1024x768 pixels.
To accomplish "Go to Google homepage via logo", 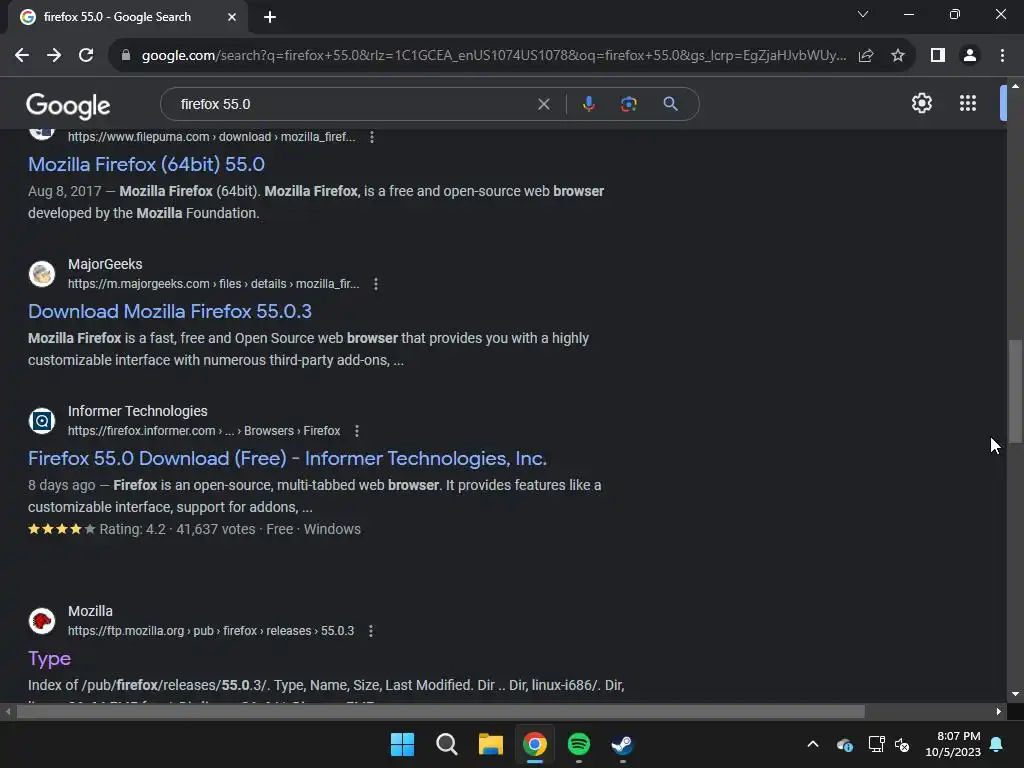I will pos(68,106).
